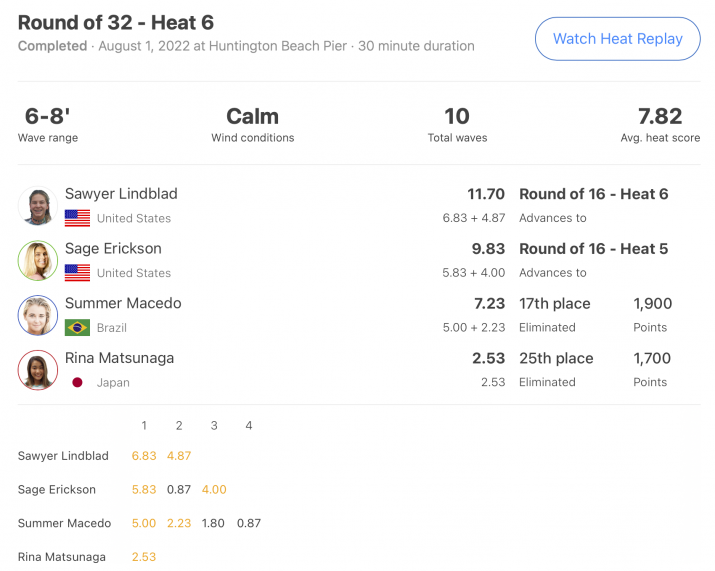This screenshot has width=715, height=571.
Task: Click the United States flag under Sawyer Lindblad
Action: (78, 218)
